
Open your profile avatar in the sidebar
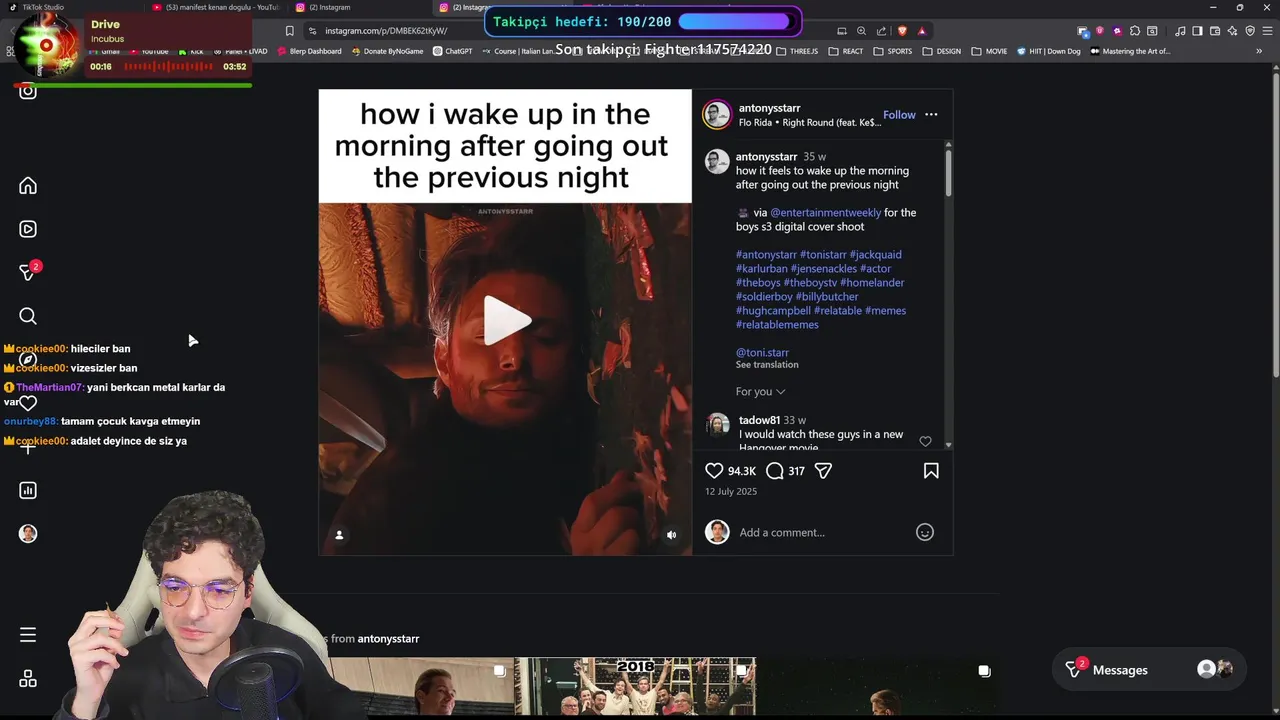[x=28, y=534]
